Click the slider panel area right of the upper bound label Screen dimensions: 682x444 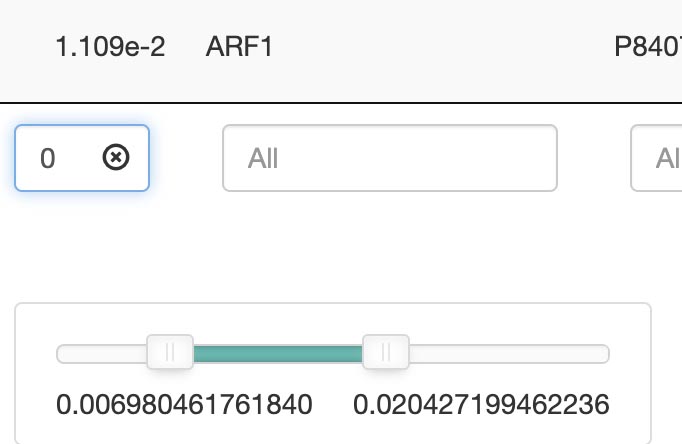[630, 404]
